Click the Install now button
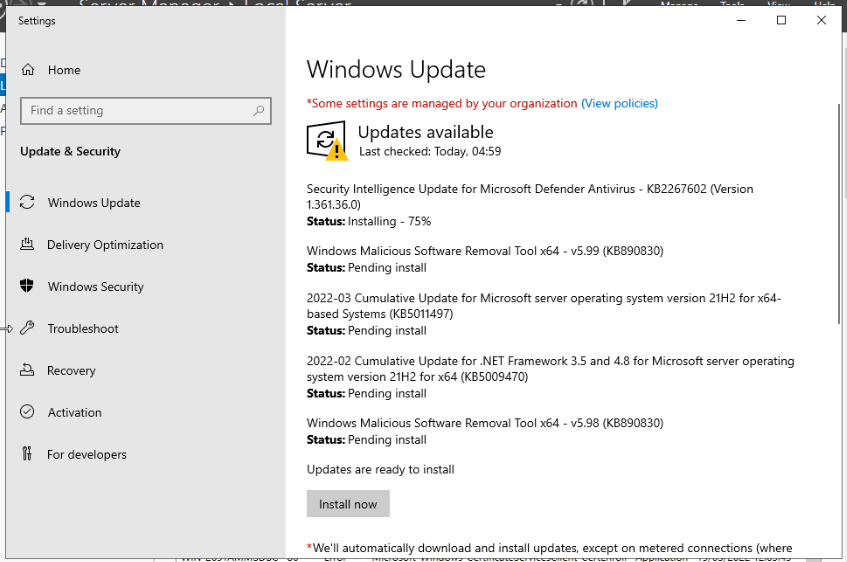 [x=348, y=504]
